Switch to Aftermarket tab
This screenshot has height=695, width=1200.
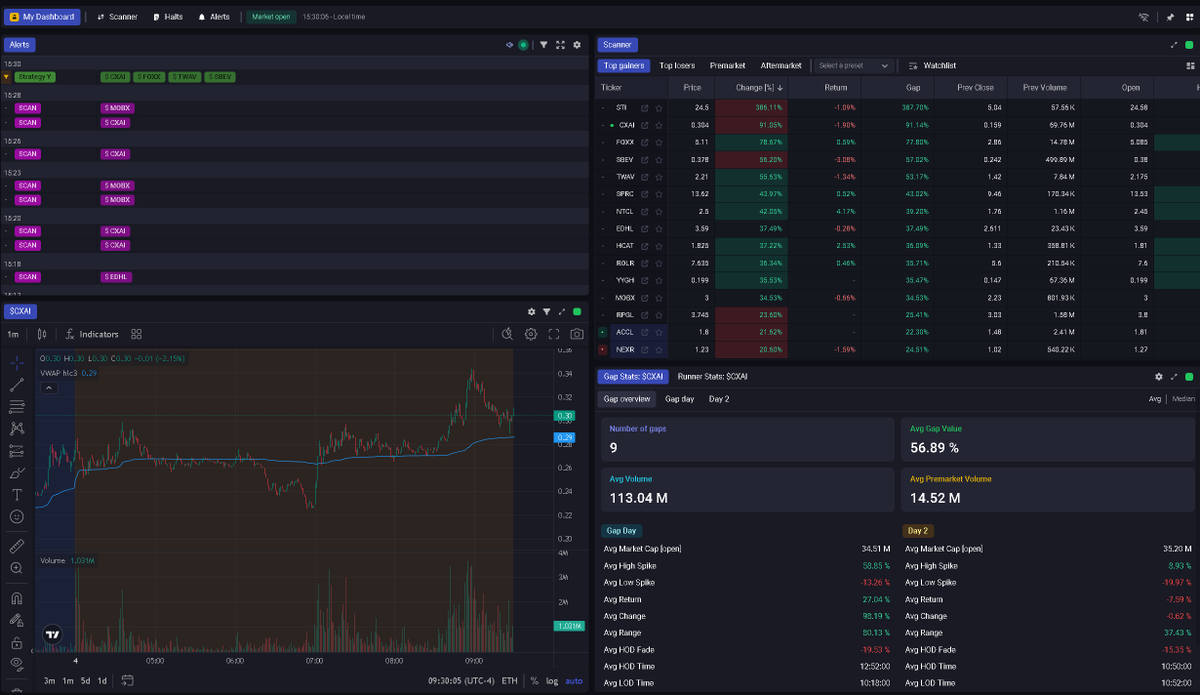781,66
